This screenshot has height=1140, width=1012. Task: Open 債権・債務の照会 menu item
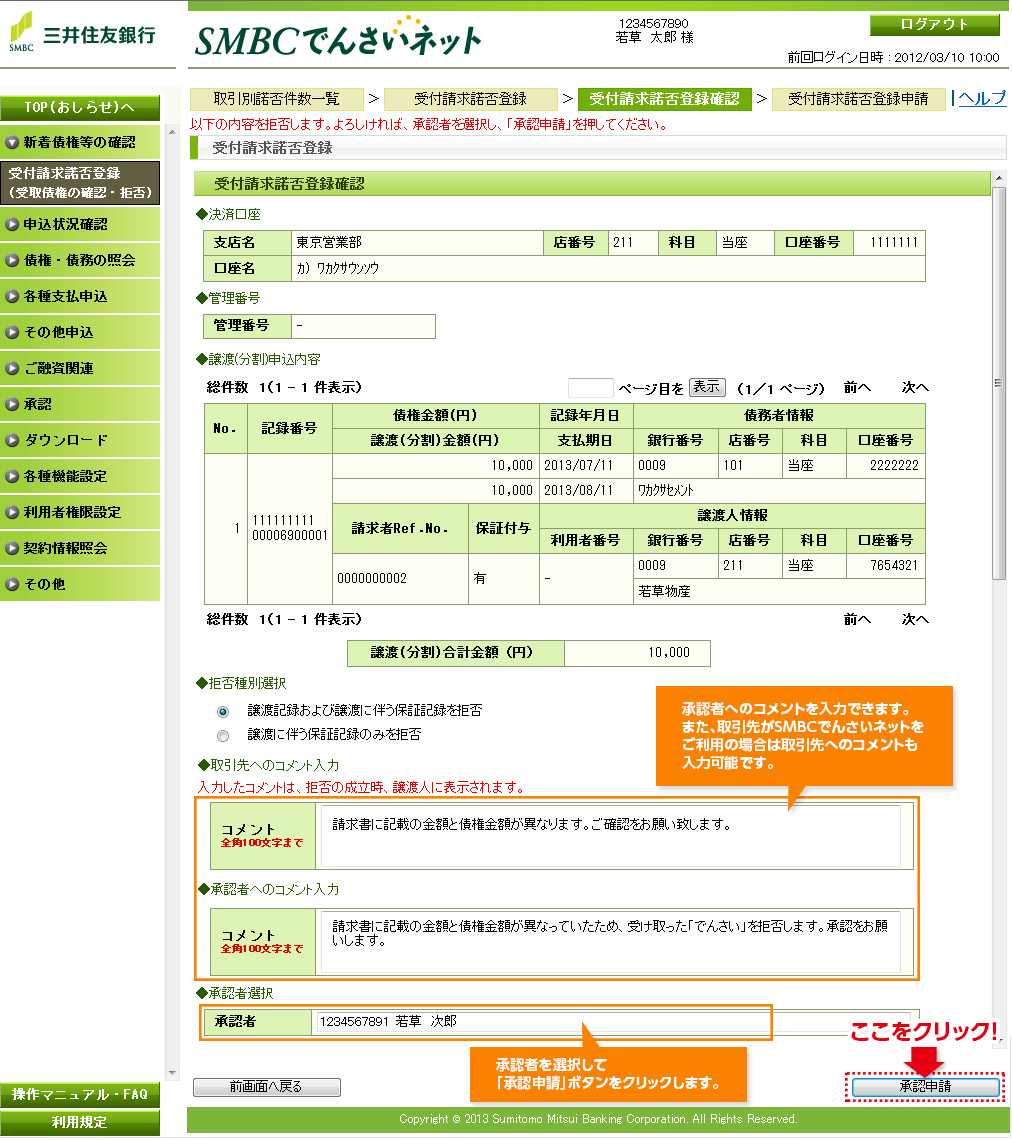80,260
